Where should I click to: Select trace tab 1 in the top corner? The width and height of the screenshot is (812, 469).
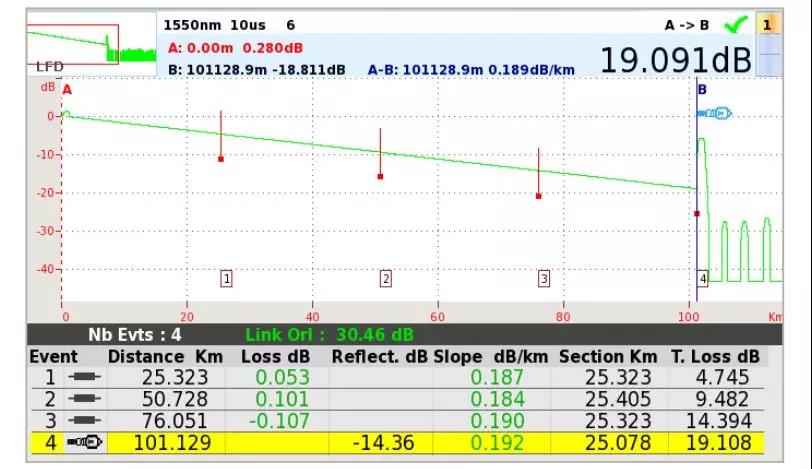pyautogui.click(x=767, y=24)
